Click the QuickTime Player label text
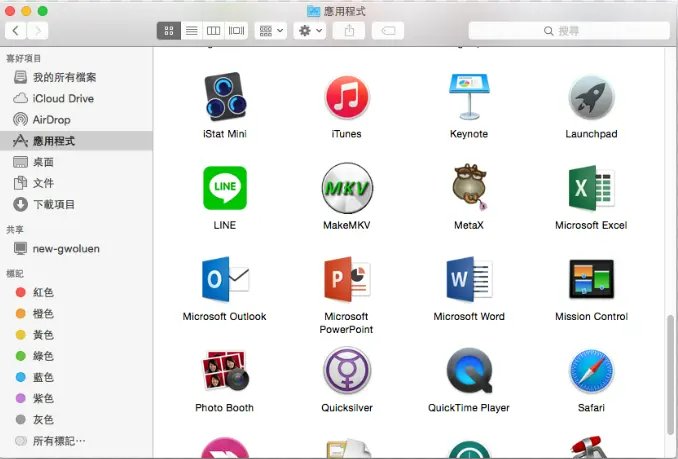 (x=469, y=408)
